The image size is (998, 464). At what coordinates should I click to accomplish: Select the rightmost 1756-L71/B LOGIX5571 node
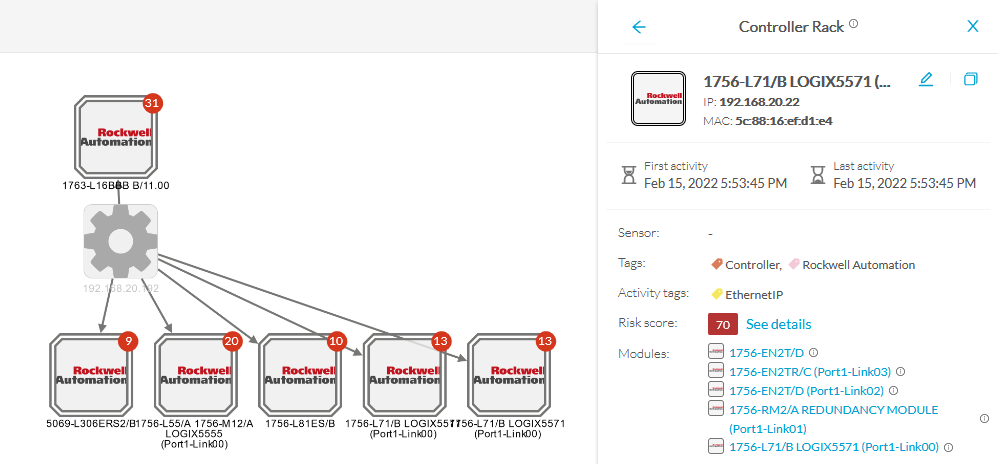point(509,375)
